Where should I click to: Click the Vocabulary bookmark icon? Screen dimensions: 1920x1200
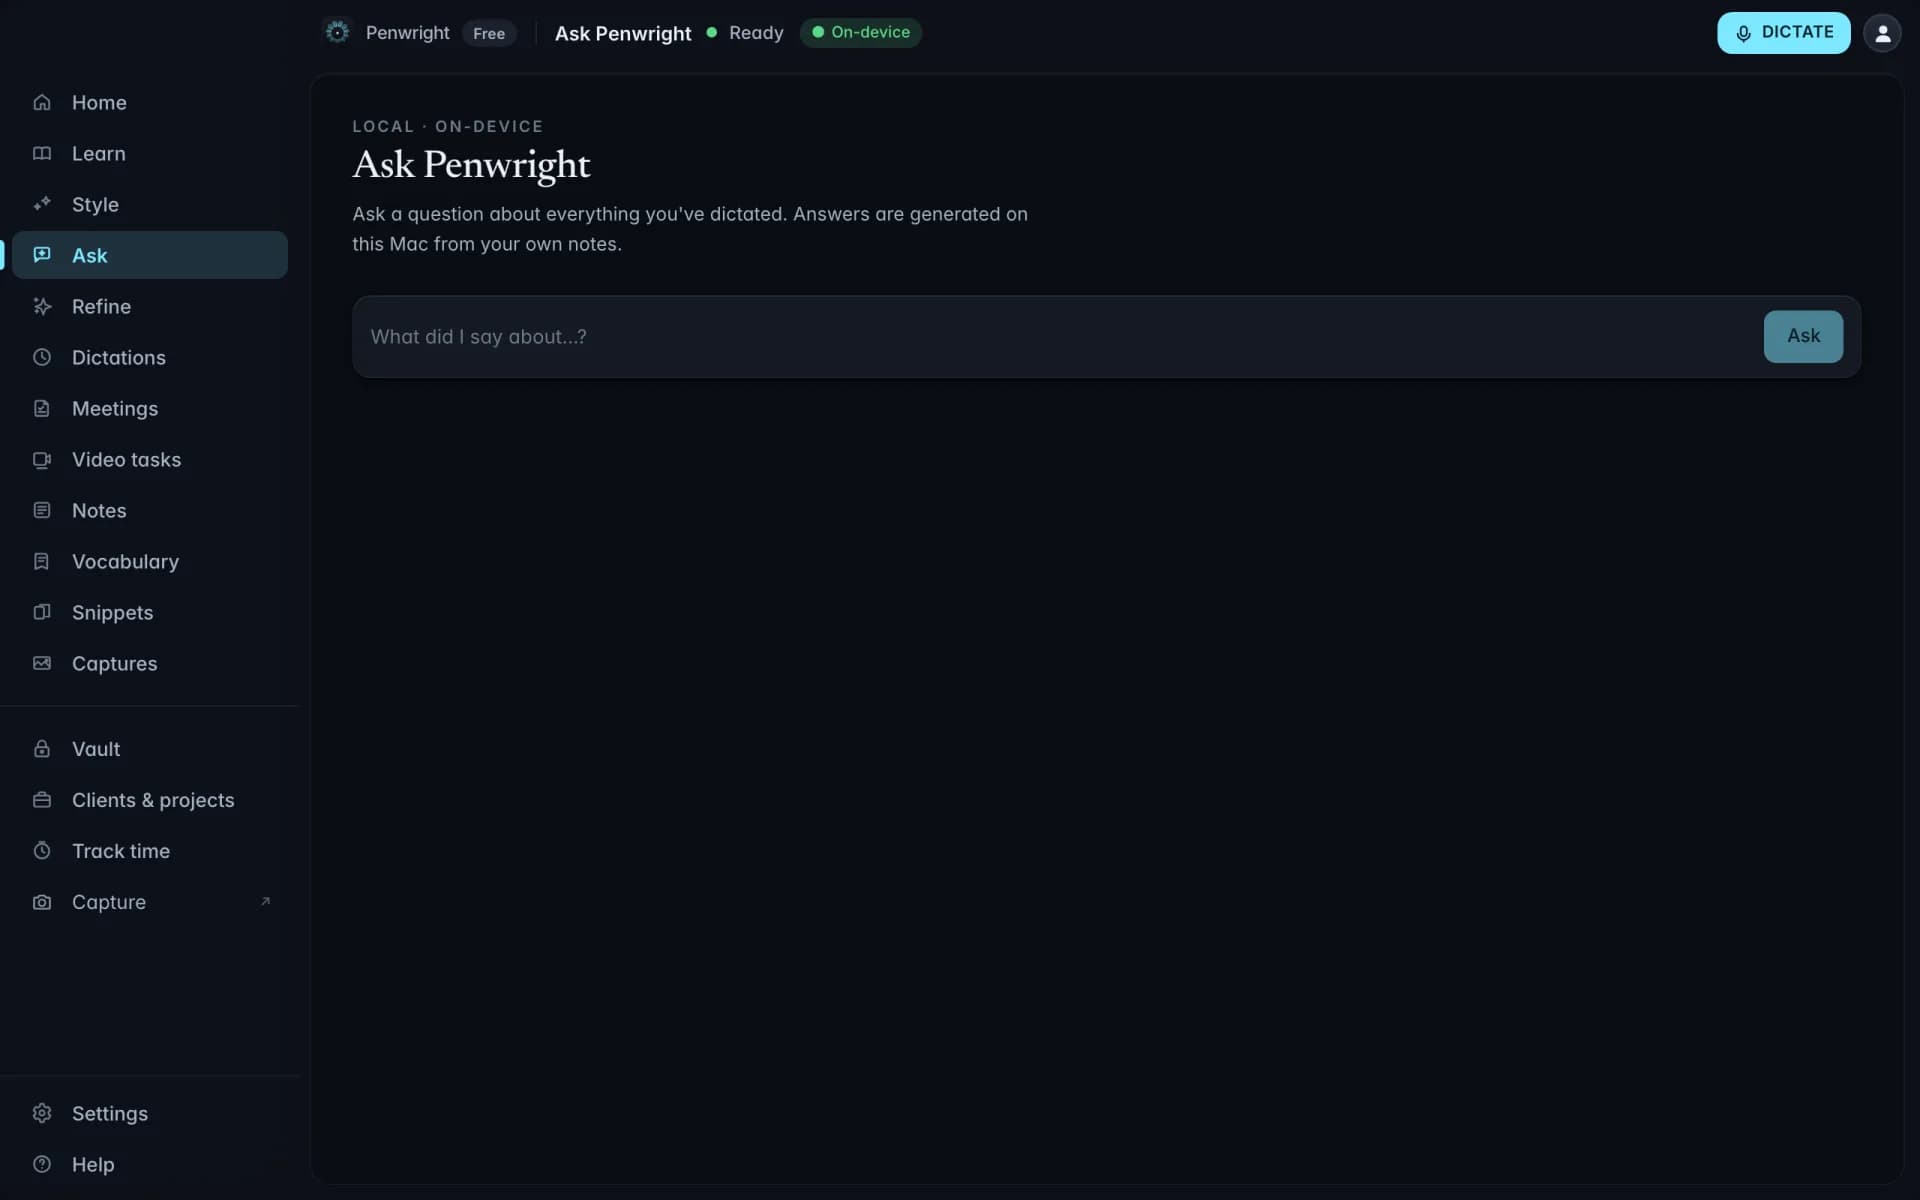tap(42, 561)
